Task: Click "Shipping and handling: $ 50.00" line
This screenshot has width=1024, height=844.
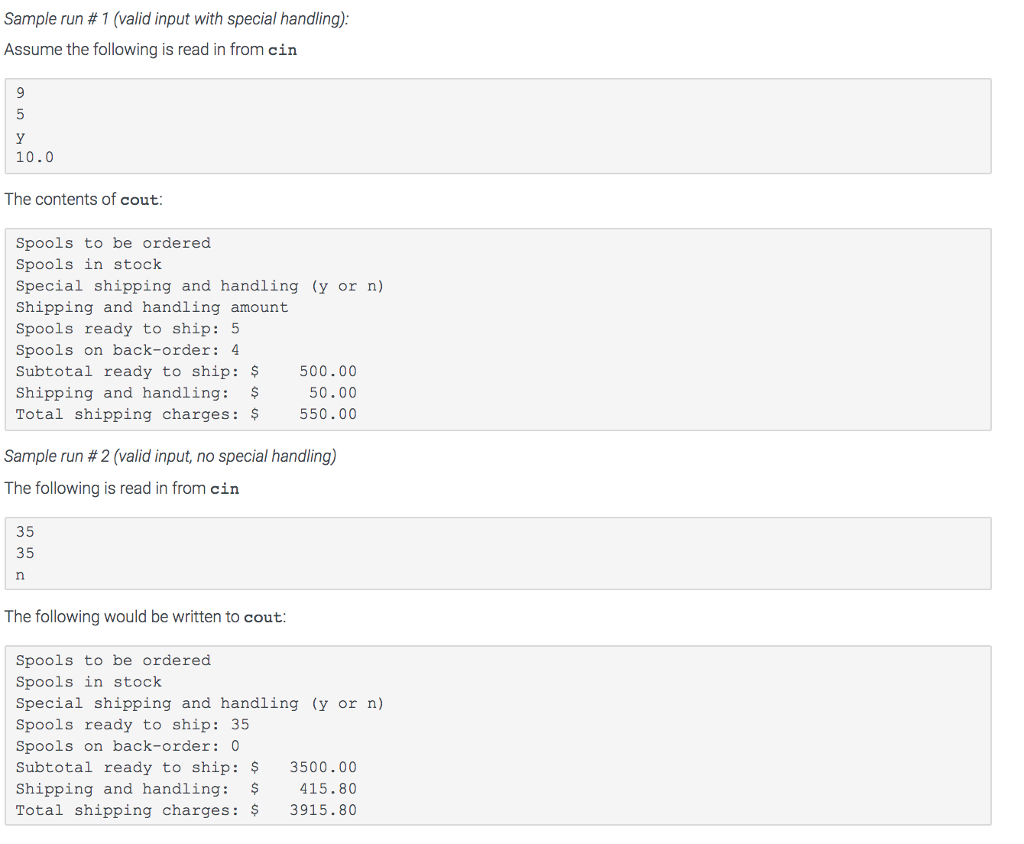Action: coord(185,392)
